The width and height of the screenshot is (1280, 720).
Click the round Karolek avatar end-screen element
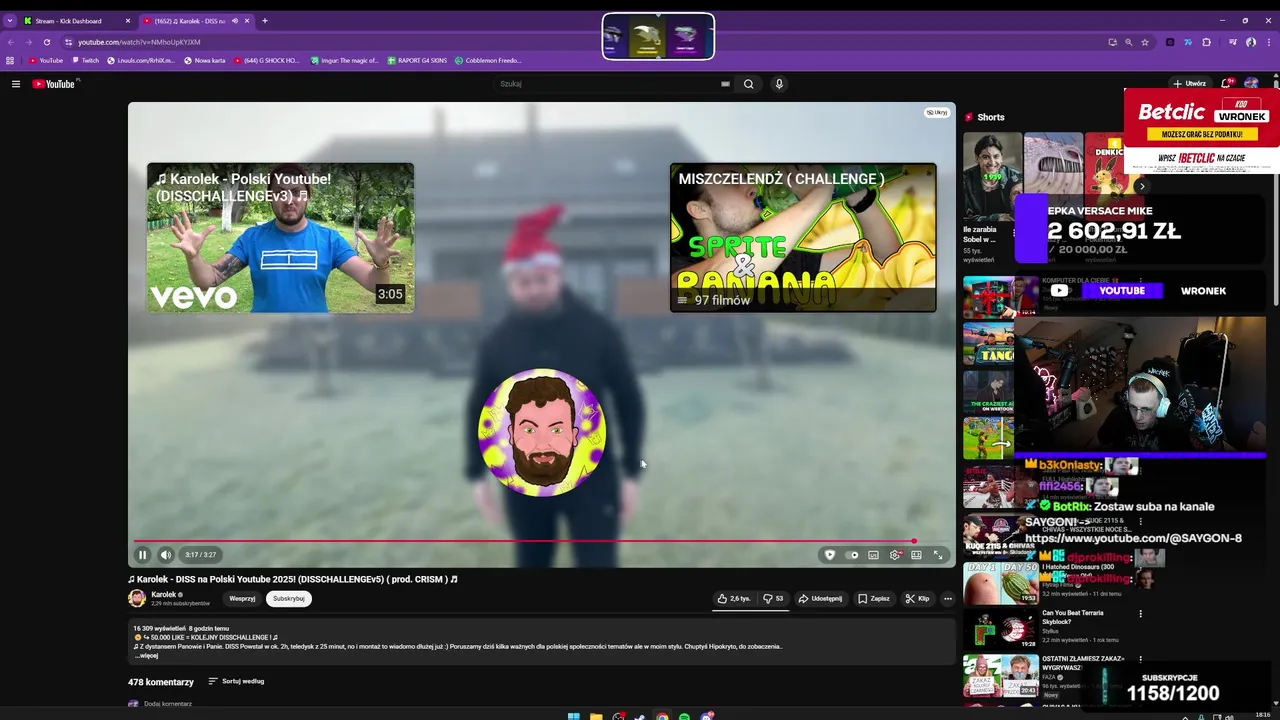(x=542, y=432)
